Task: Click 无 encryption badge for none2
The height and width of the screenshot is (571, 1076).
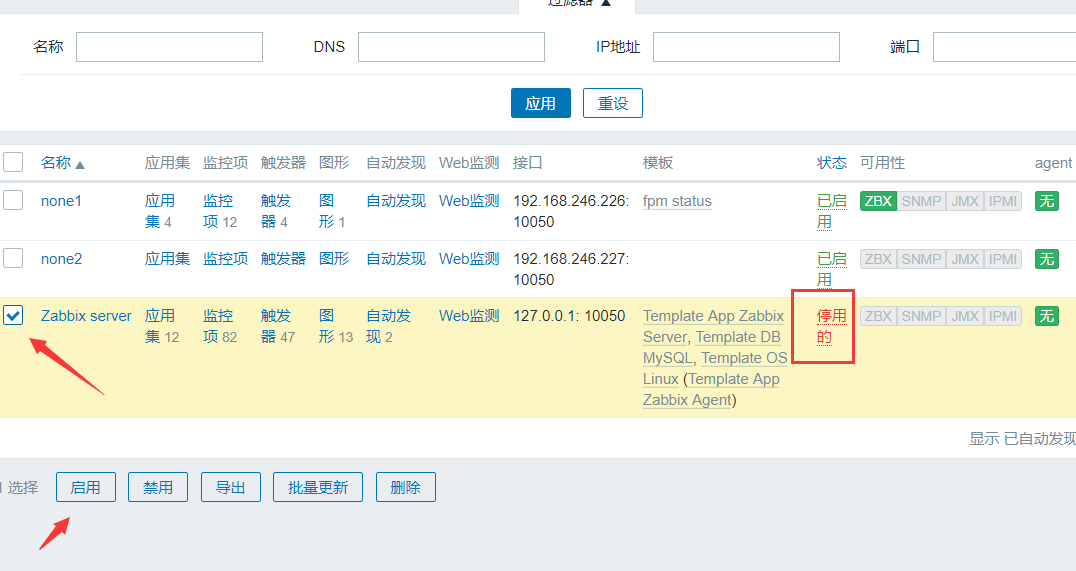Action: tap(1046, 259)
